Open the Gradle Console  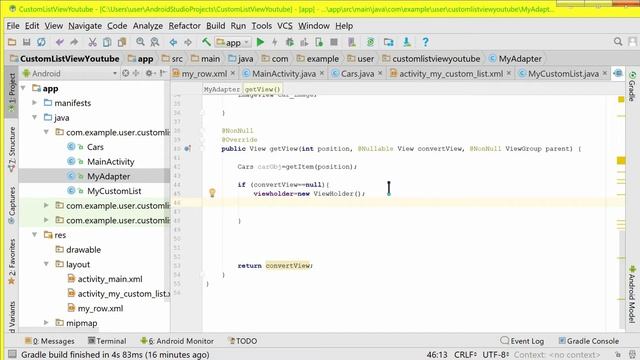coord(589,341)
